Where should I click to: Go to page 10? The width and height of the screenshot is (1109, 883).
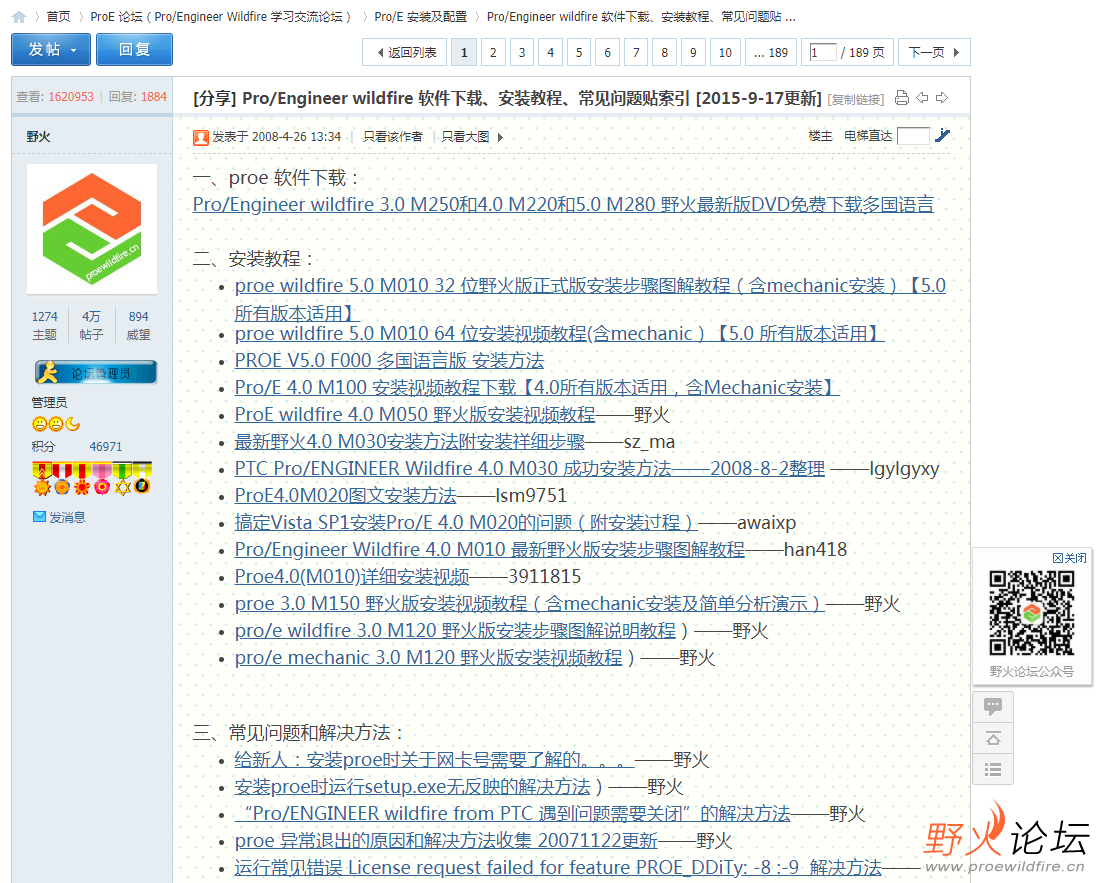click(x=725, y=52)
